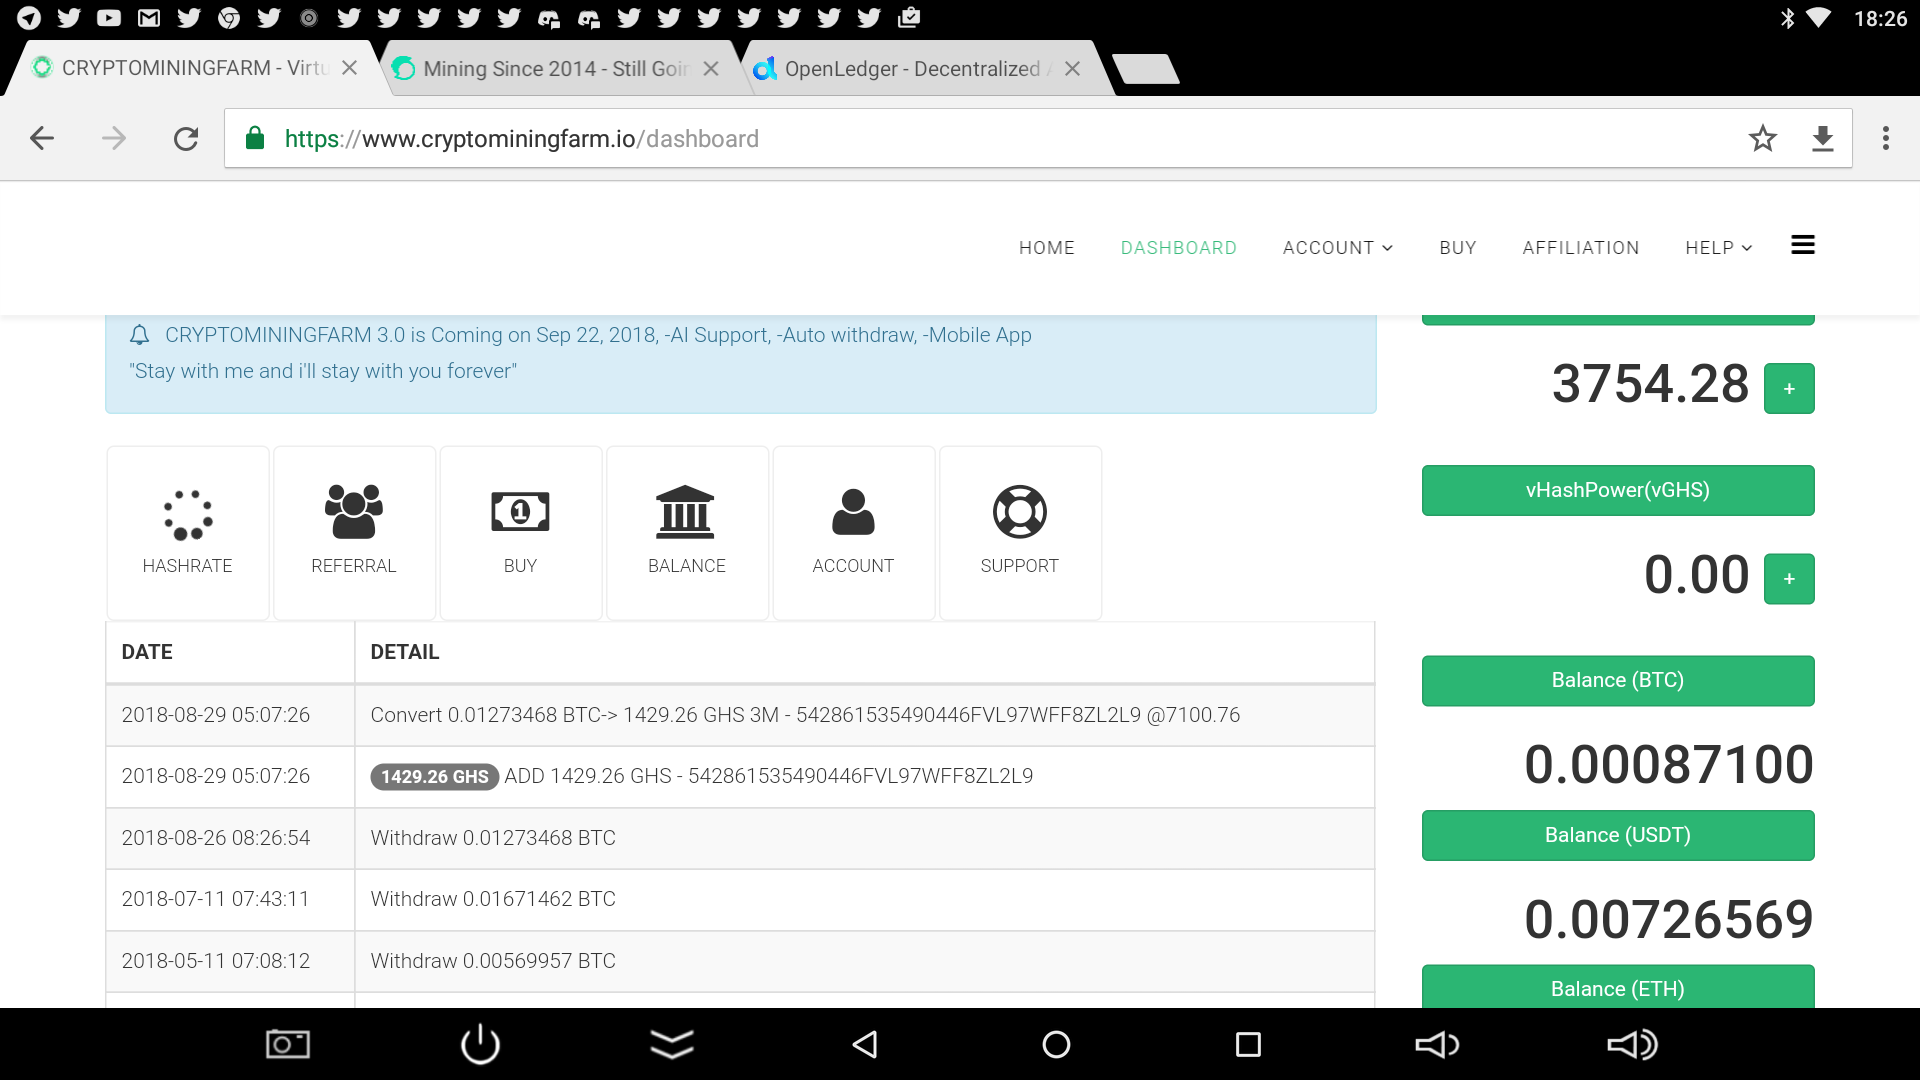Click the Buy banknote icon tile
1920x1080 pixels.
(520, 532)
